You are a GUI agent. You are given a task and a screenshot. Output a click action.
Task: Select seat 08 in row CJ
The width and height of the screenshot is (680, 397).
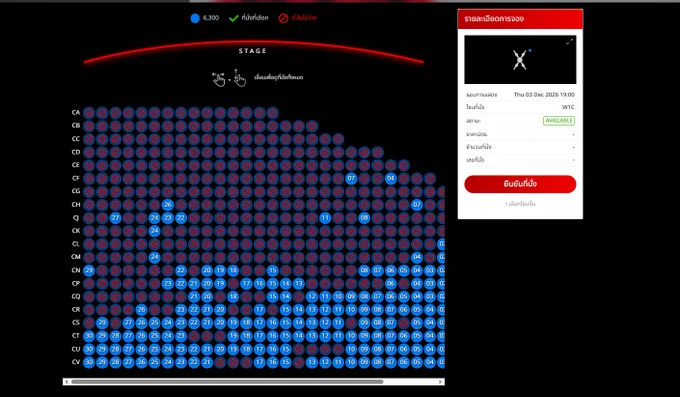tap(364, 218)
